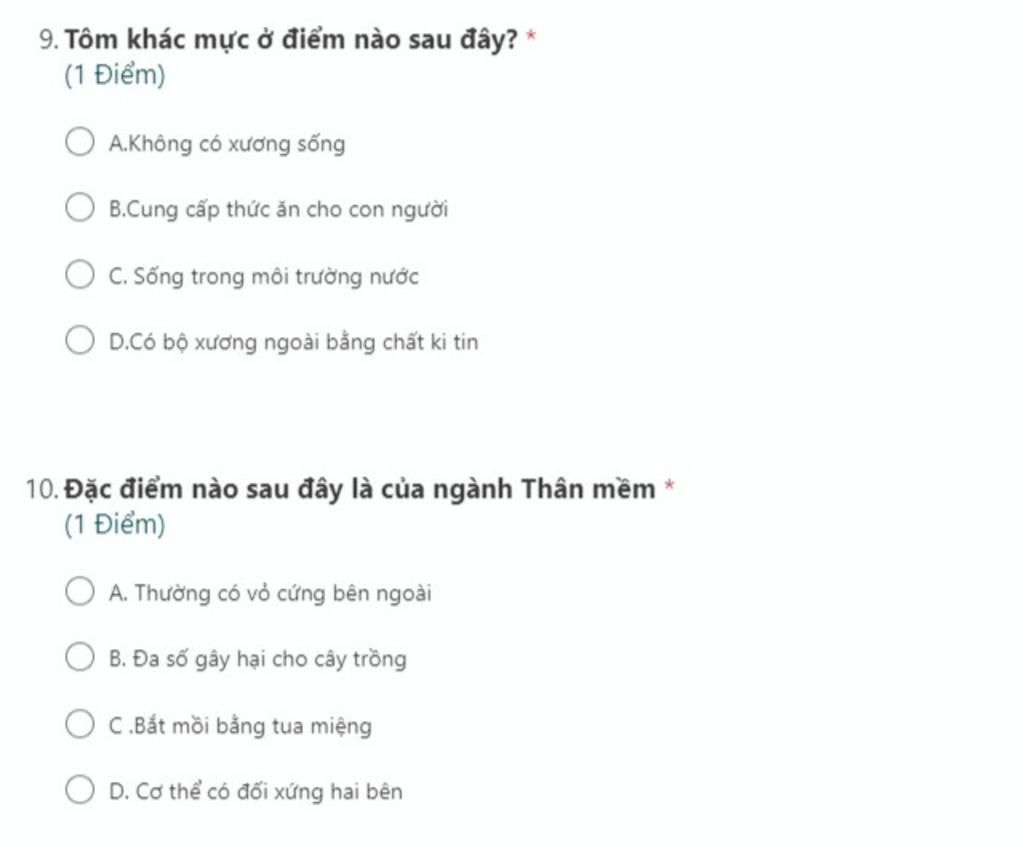
Task: Click question 10 title about ngành Thân mềm
Action: pos(360,490)
